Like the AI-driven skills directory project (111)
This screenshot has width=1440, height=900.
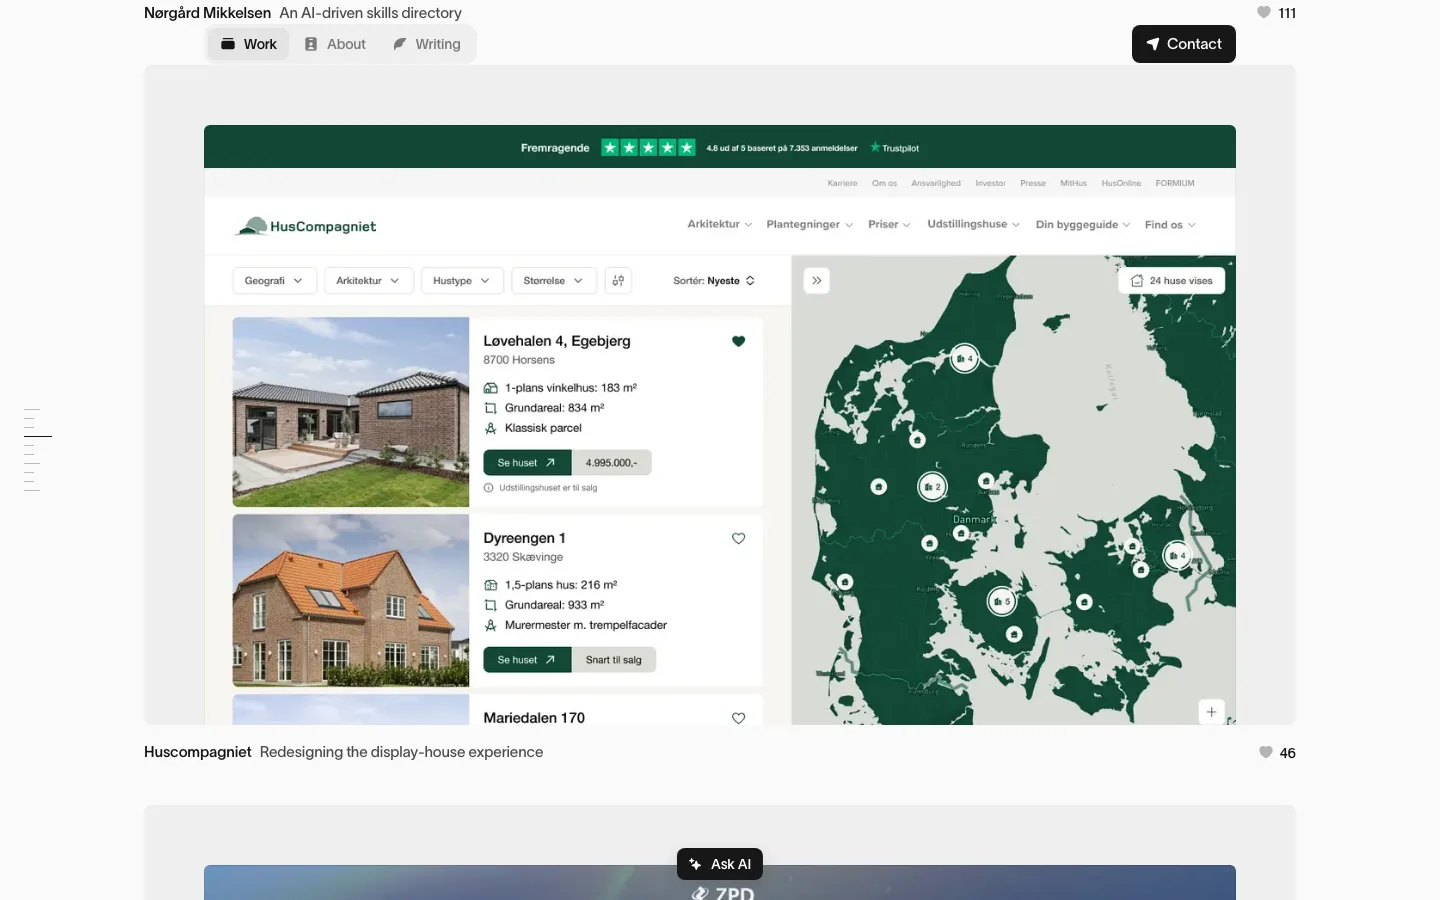(x=1264, y=13)
